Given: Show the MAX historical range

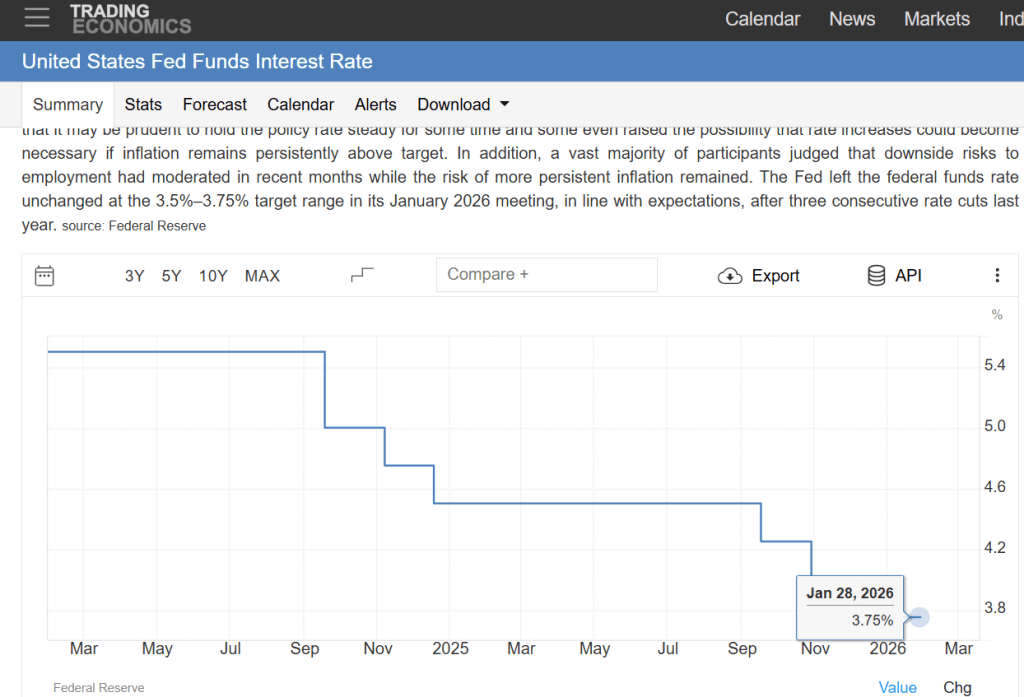Looking at the screenshot, I should coord(262,276).
